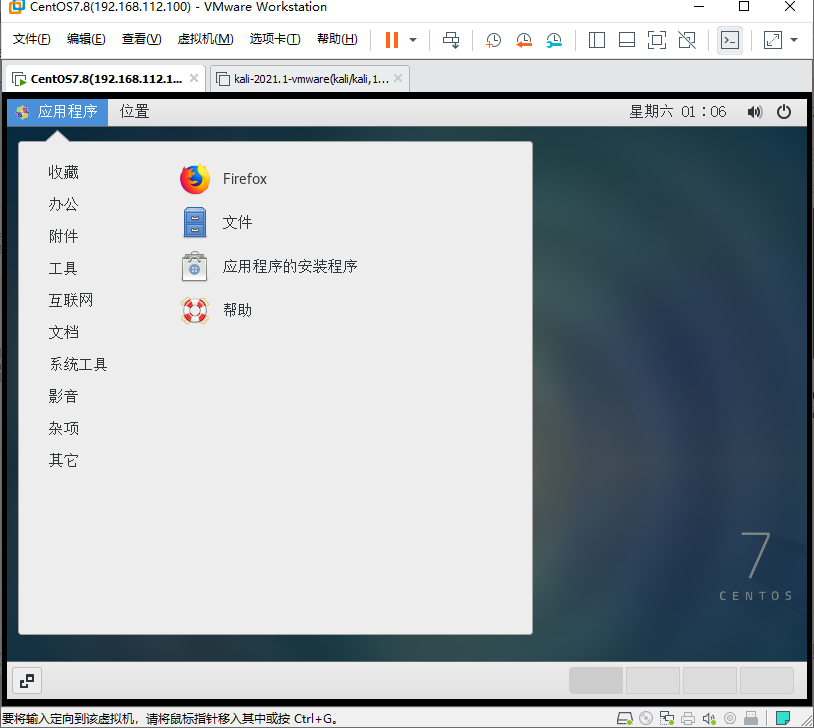Click the USB device status icon
The width and height of the screenshot is (814, 728).
click(751, 719)
